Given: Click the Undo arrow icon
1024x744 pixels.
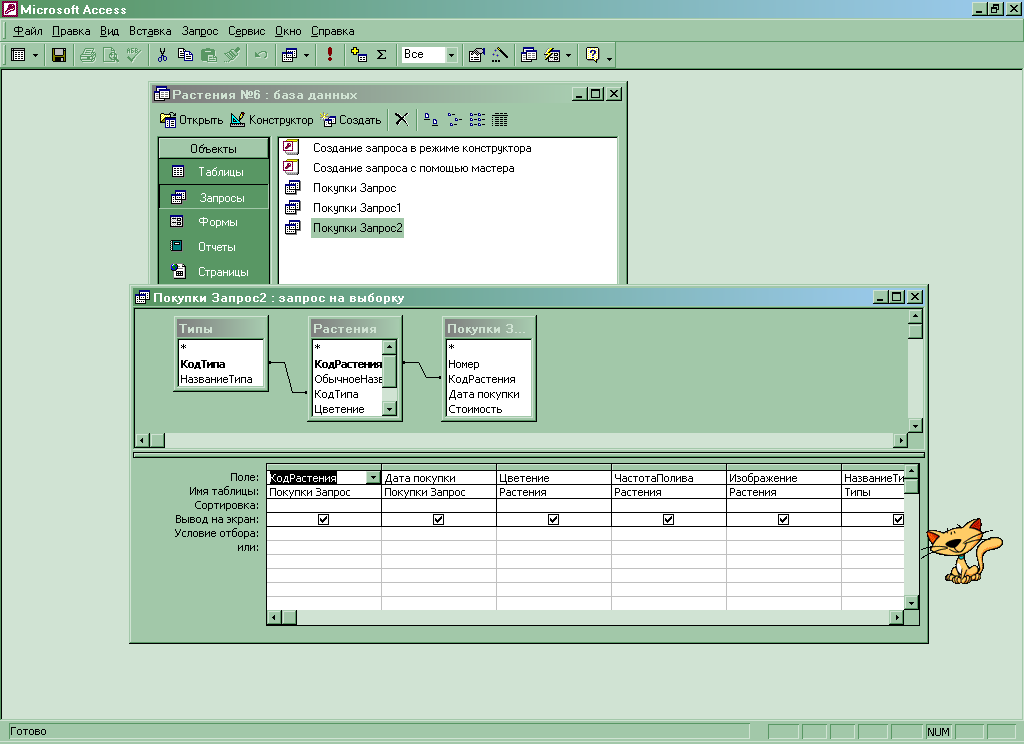Looking at the screenshot, I should pyautogui.click(x=261, y=55).
